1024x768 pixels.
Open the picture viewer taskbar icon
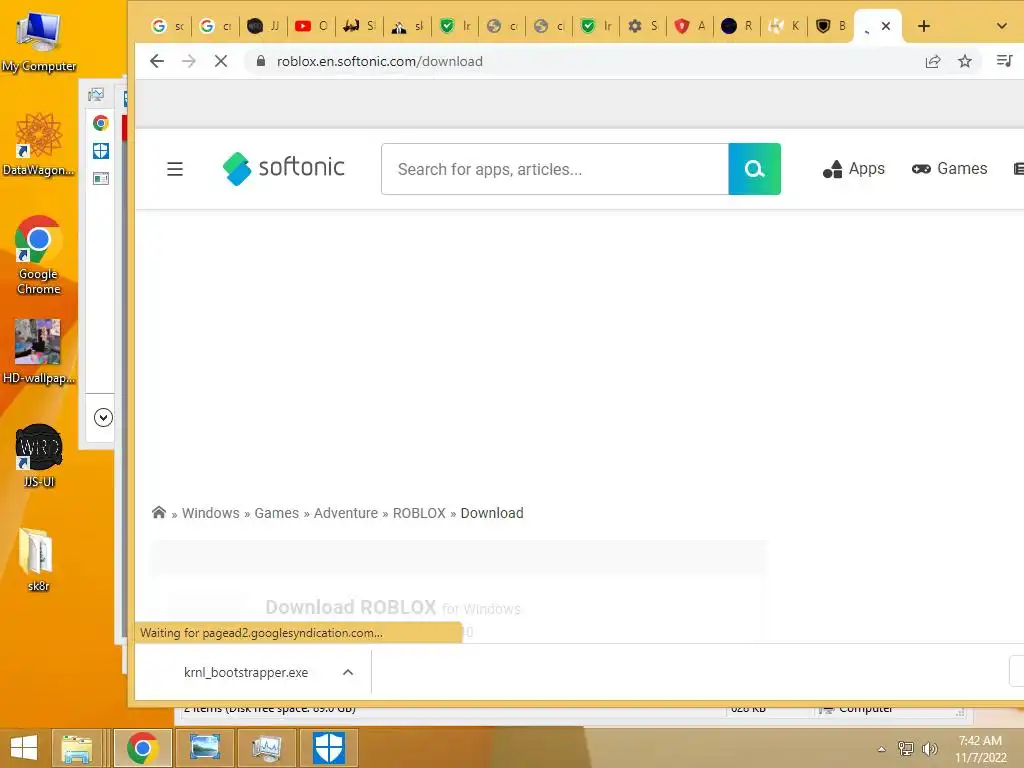(x=204, y=748)
